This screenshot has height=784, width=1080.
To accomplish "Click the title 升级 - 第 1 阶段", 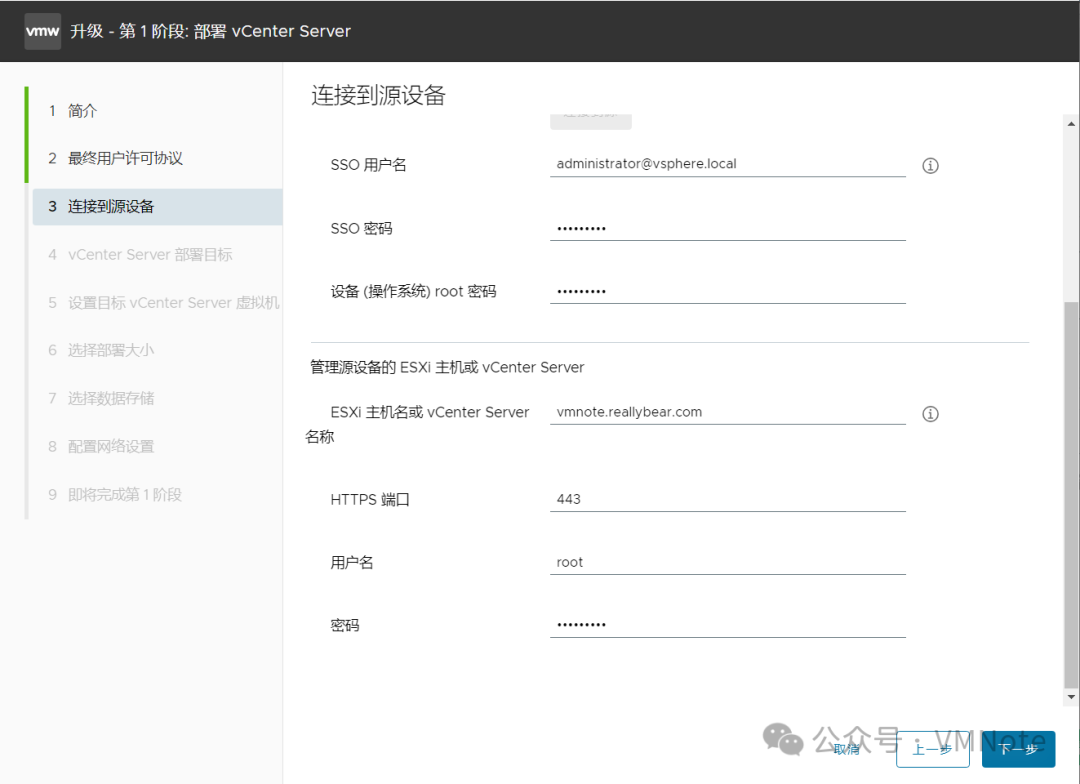I will tap(210, 31).
